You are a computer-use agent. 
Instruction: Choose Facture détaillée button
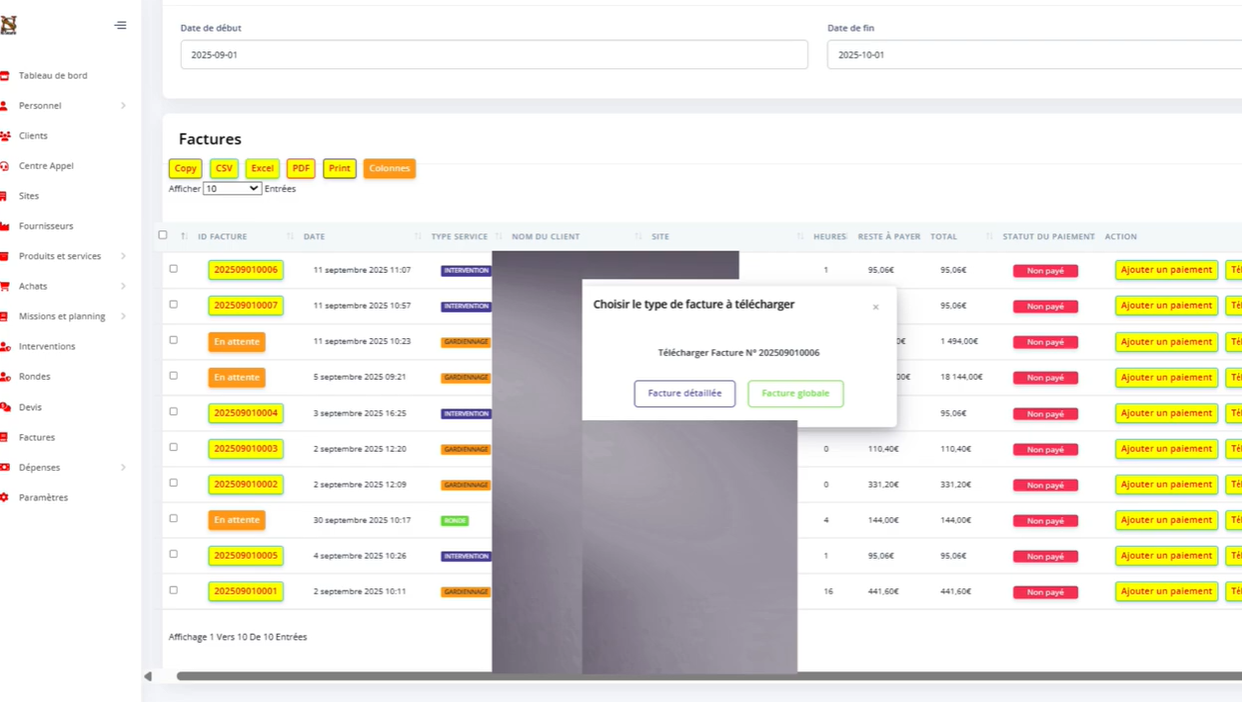tap(685, 393)
